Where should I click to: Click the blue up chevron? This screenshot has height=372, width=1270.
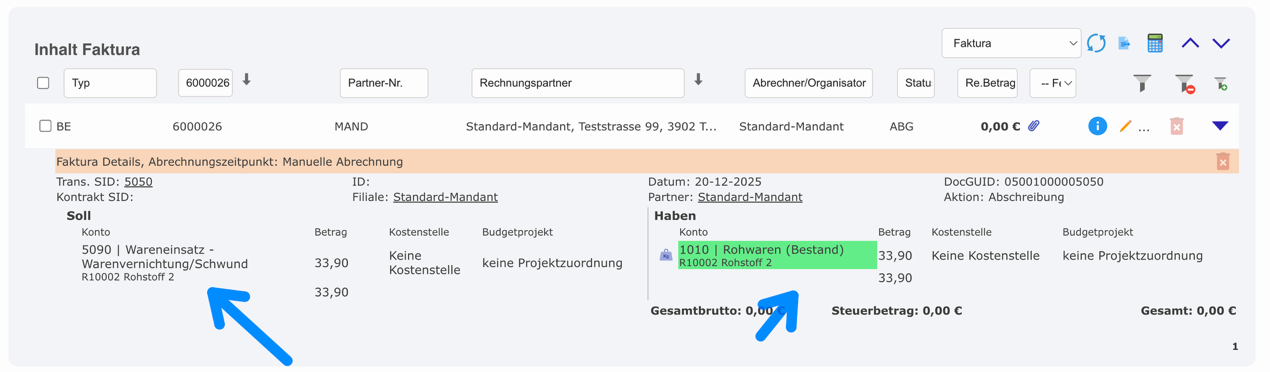click(x=1190, y=43)
